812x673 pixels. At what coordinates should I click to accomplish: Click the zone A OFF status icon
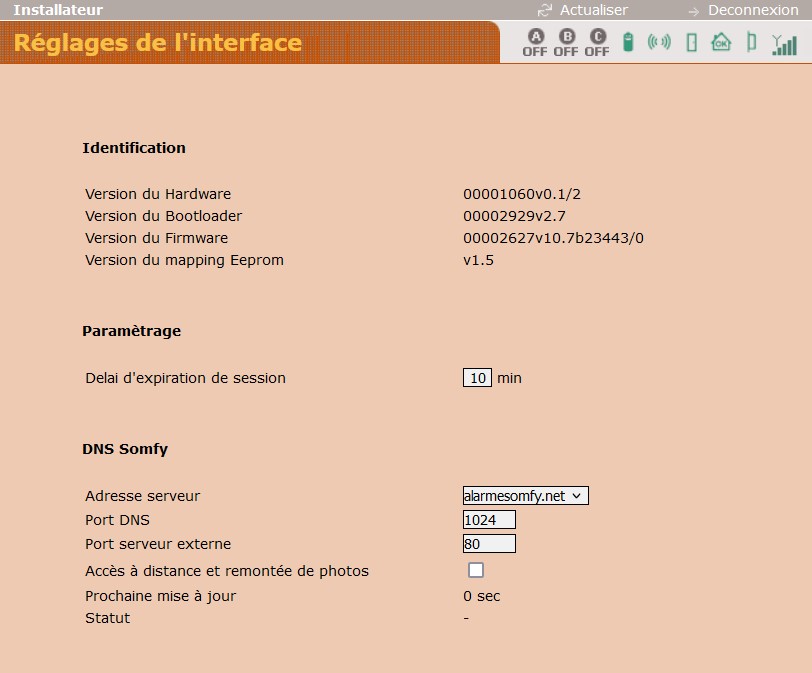(x=535, y=43)
